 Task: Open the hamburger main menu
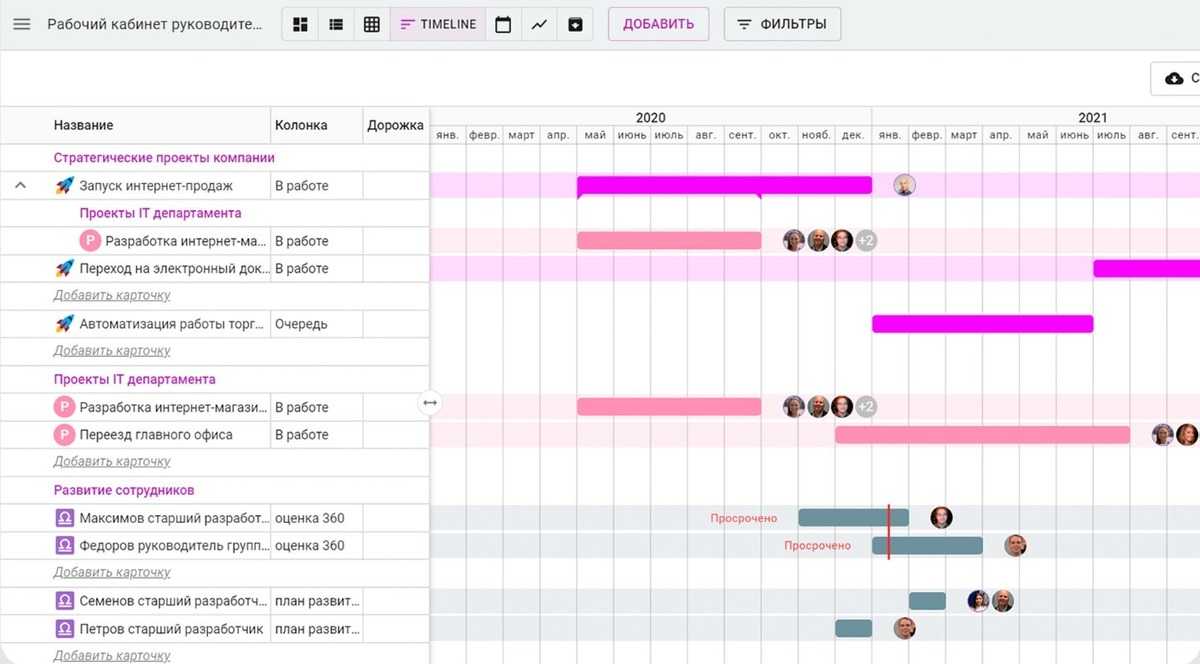pyautogui.click(x=22, y=24)
